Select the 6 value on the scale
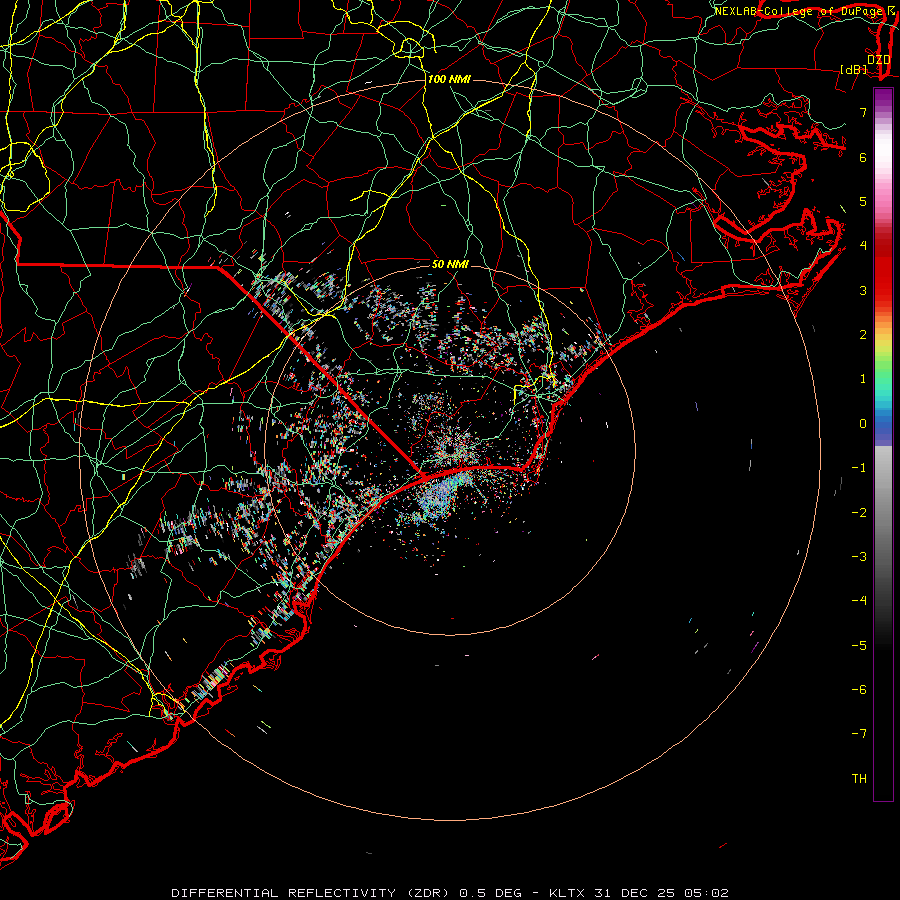The height and width of the screenshot is (900, 900). 863,157
